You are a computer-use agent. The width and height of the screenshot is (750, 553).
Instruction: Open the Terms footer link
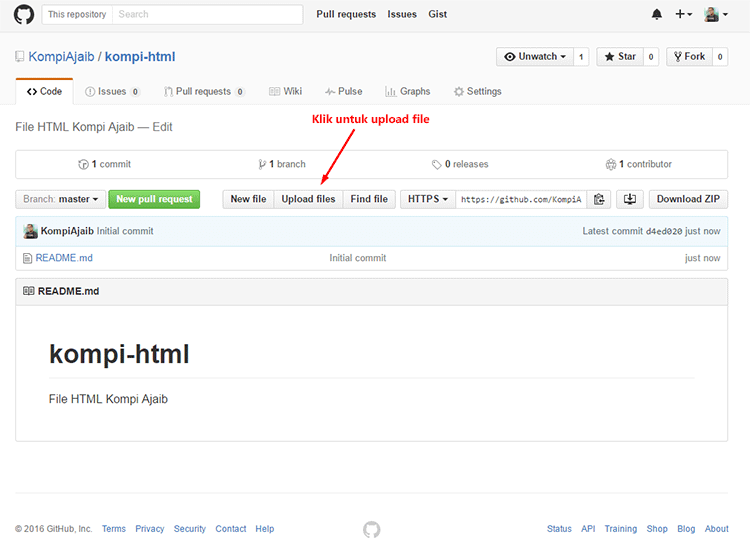tap(114, 529)
